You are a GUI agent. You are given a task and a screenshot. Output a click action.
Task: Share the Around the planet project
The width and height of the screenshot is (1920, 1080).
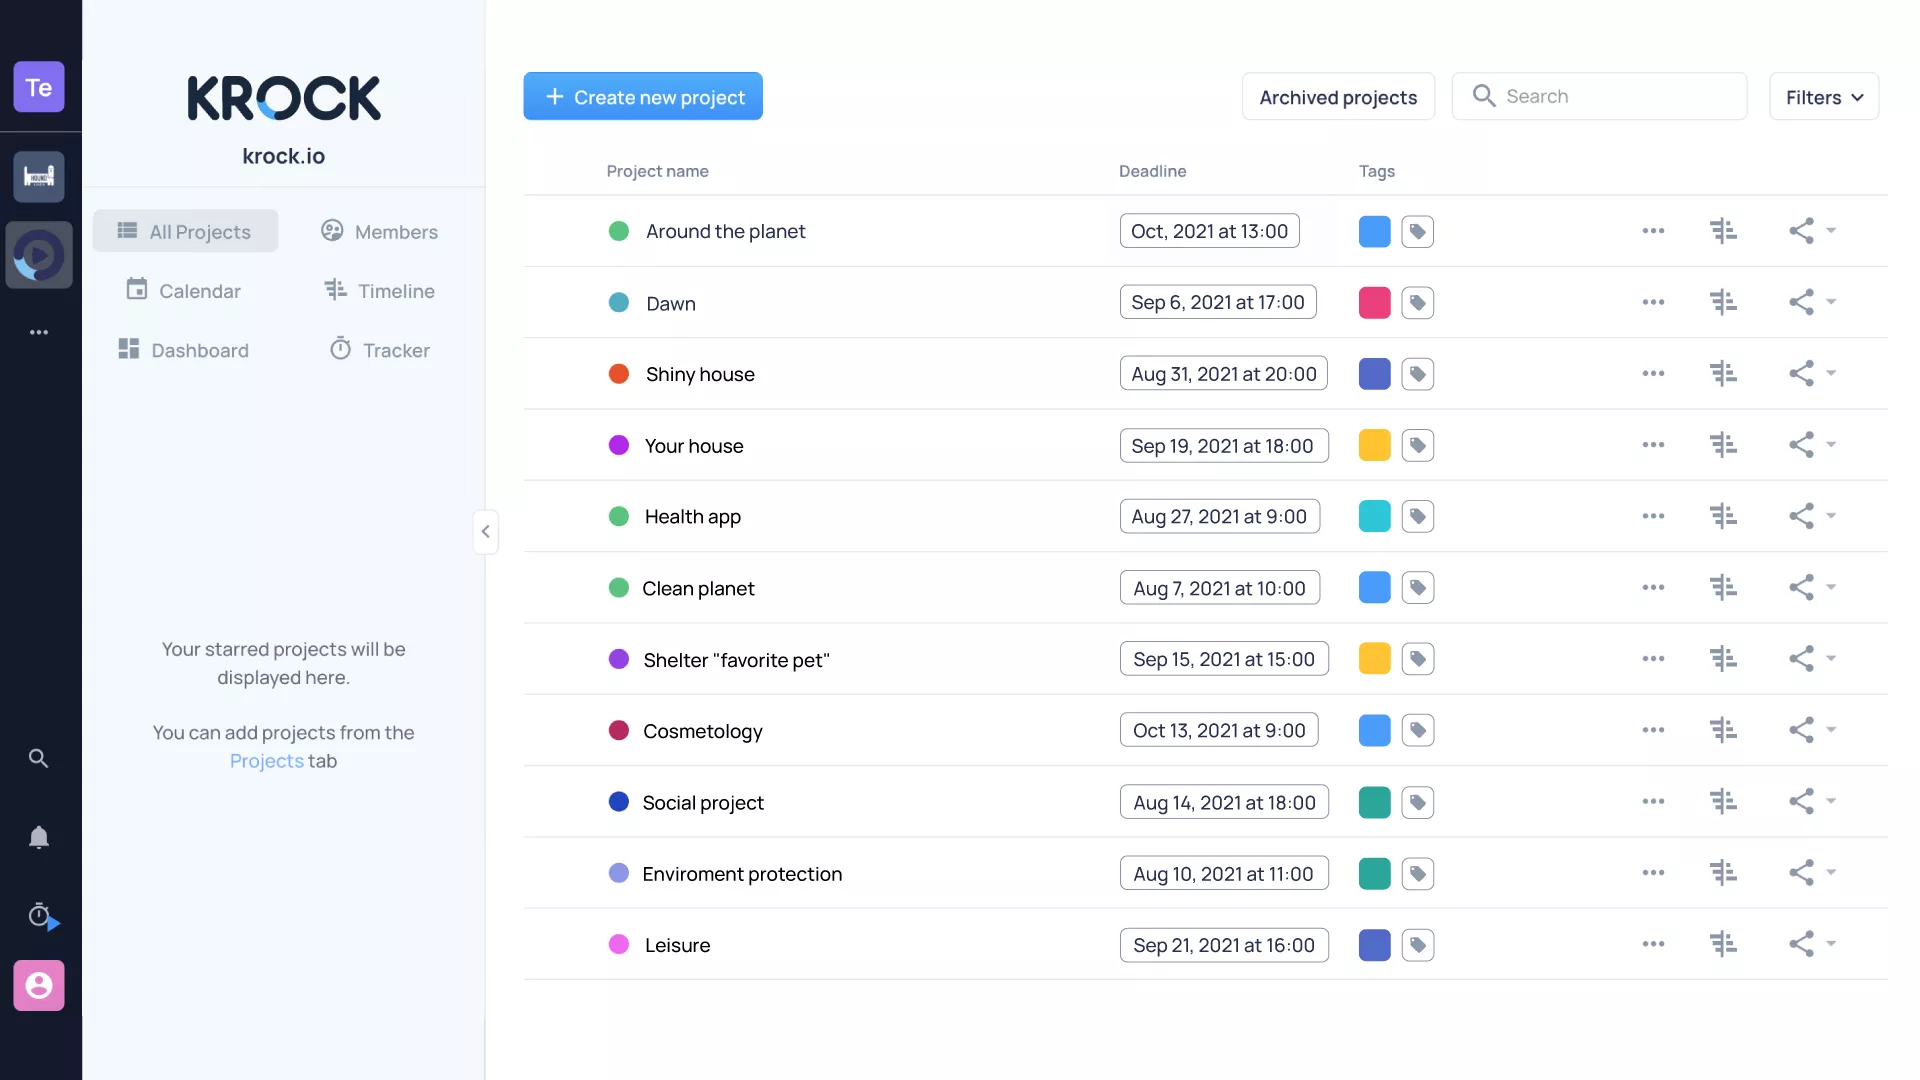1801,231
